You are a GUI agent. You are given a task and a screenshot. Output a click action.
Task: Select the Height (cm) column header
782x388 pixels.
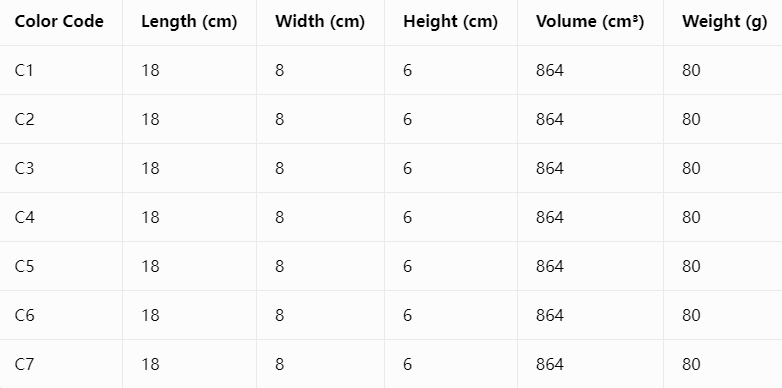pos(450,21)
